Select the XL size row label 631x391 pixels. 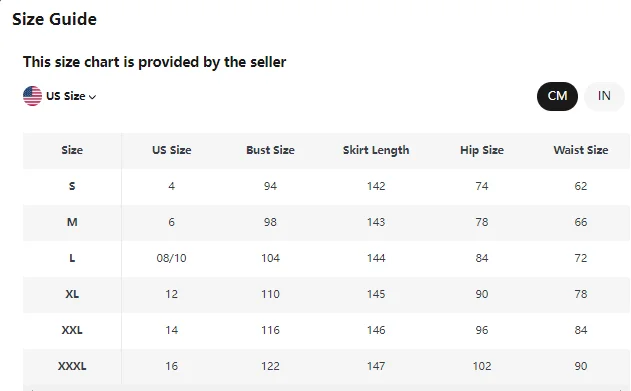(x=72, y=294)
